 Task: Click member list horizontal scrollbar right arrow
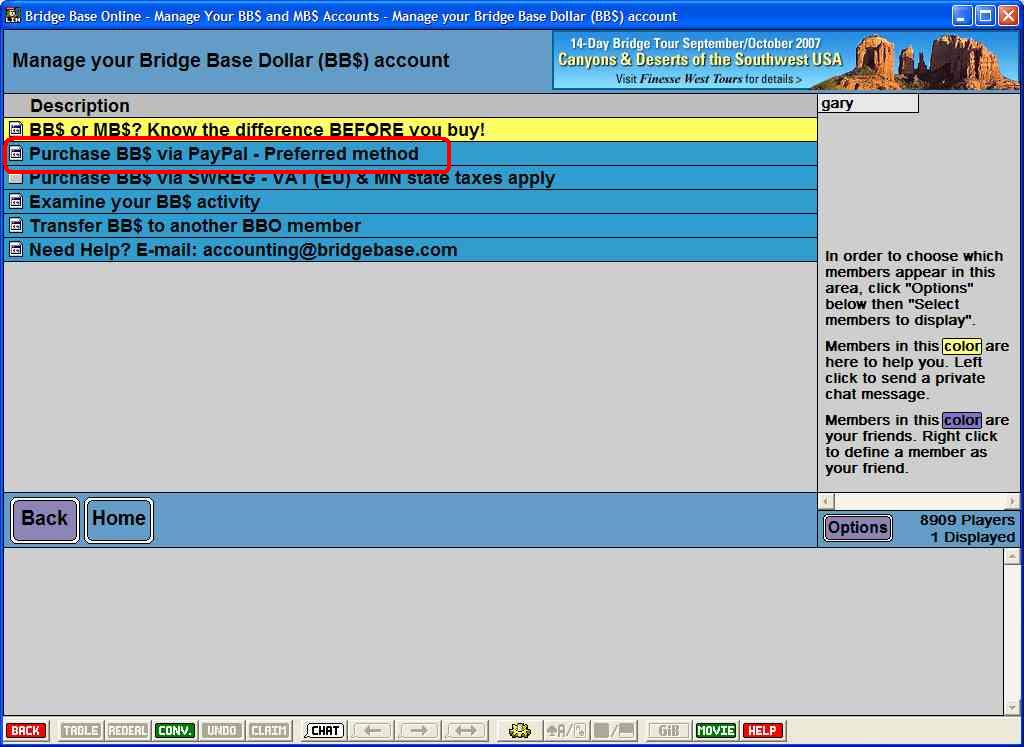tap(1012, 501)
